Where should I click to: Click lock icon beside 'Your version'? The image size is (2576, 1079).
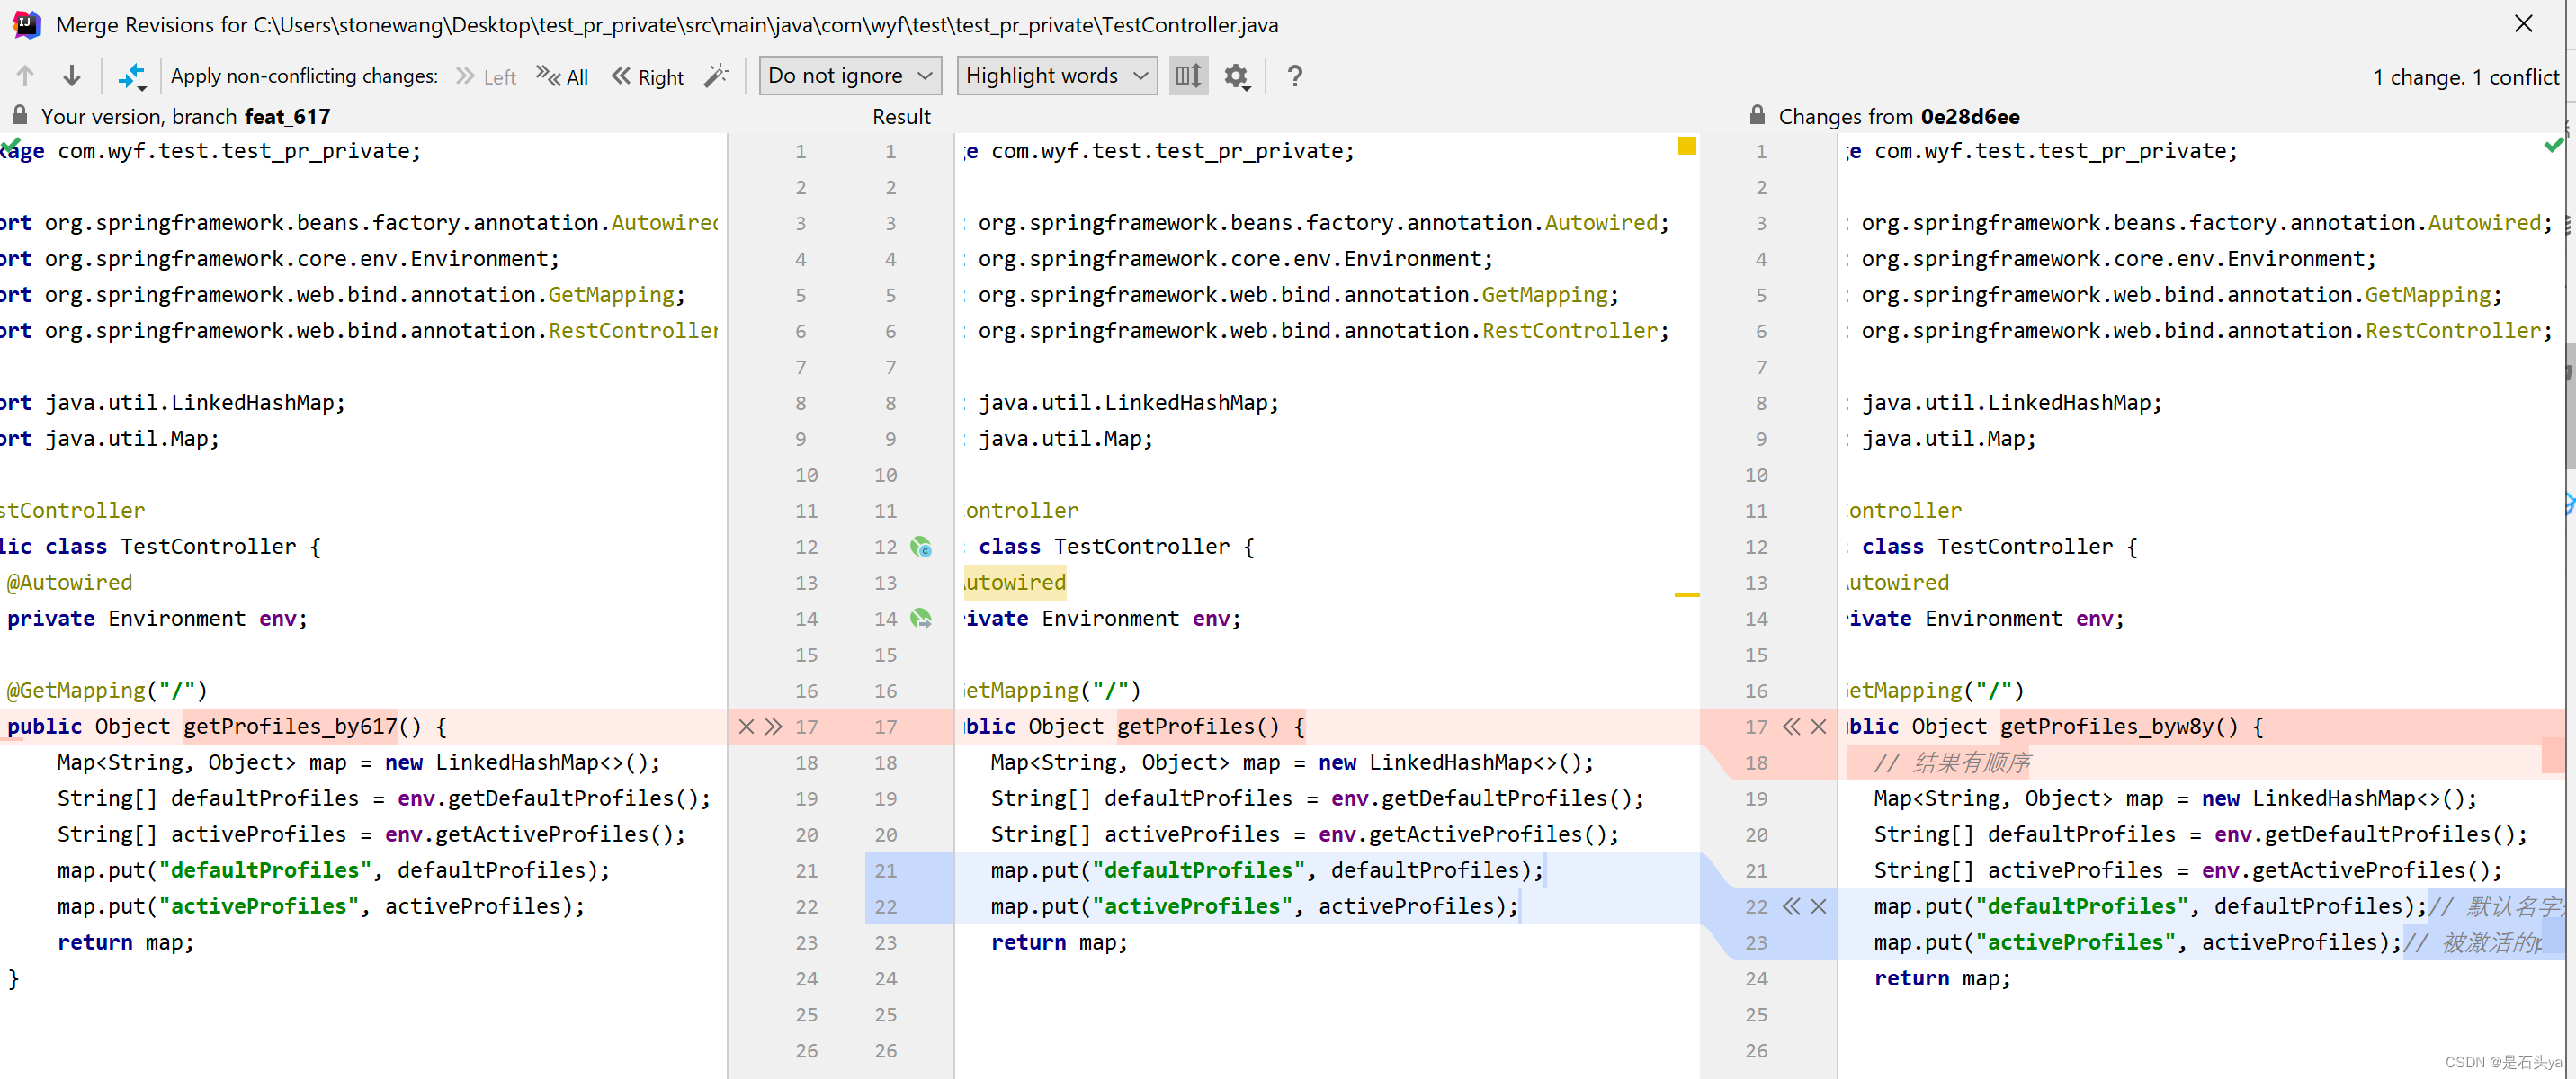[x=19, y=115]
